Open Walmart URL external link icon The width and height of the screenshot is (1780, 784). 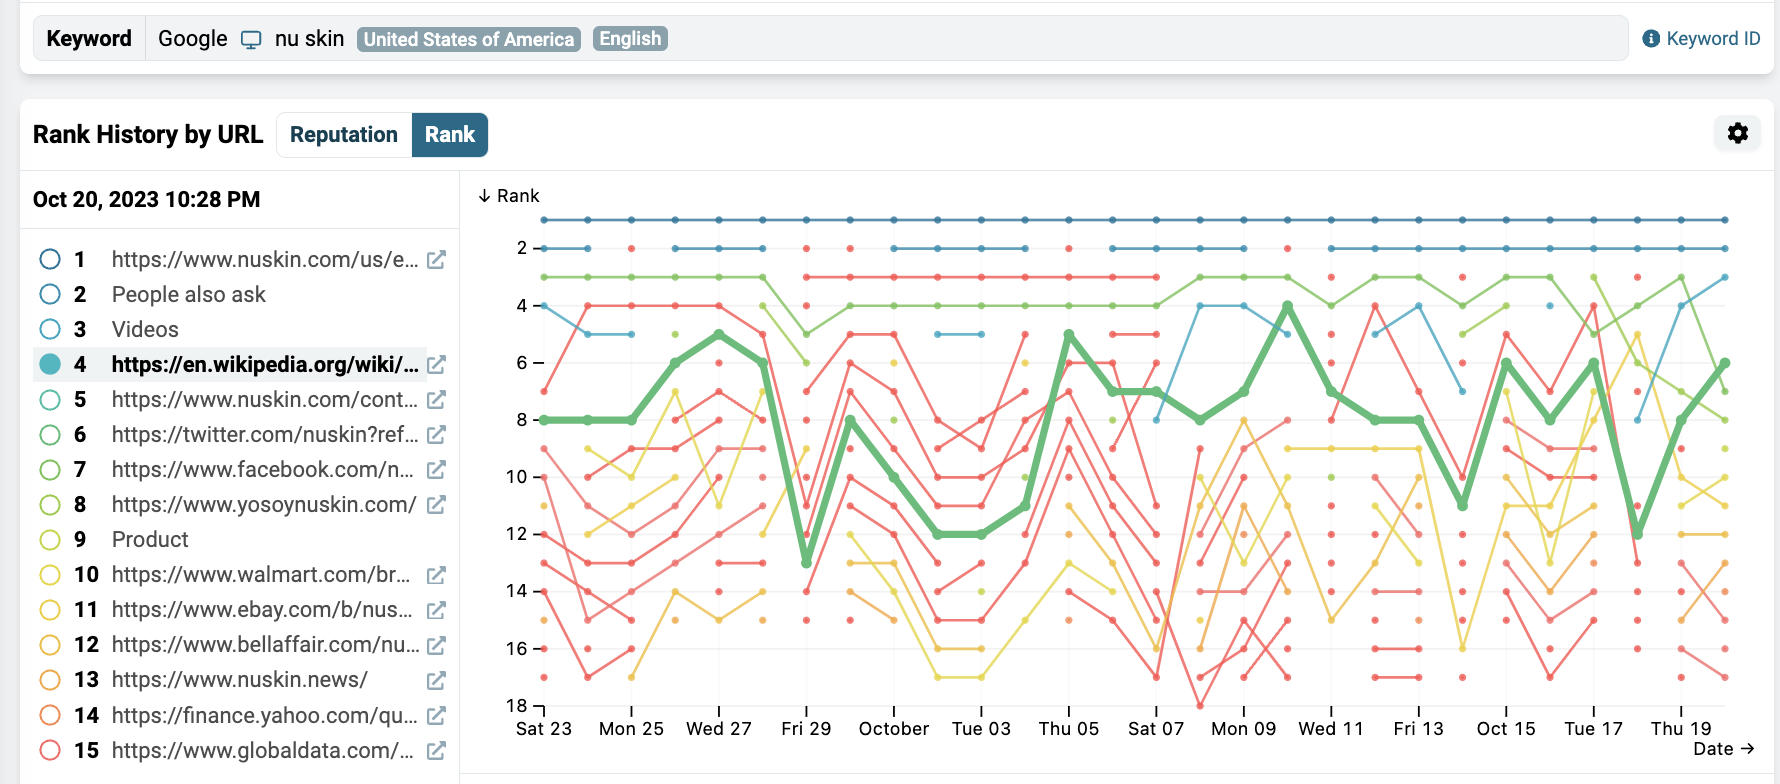(436, 575)
